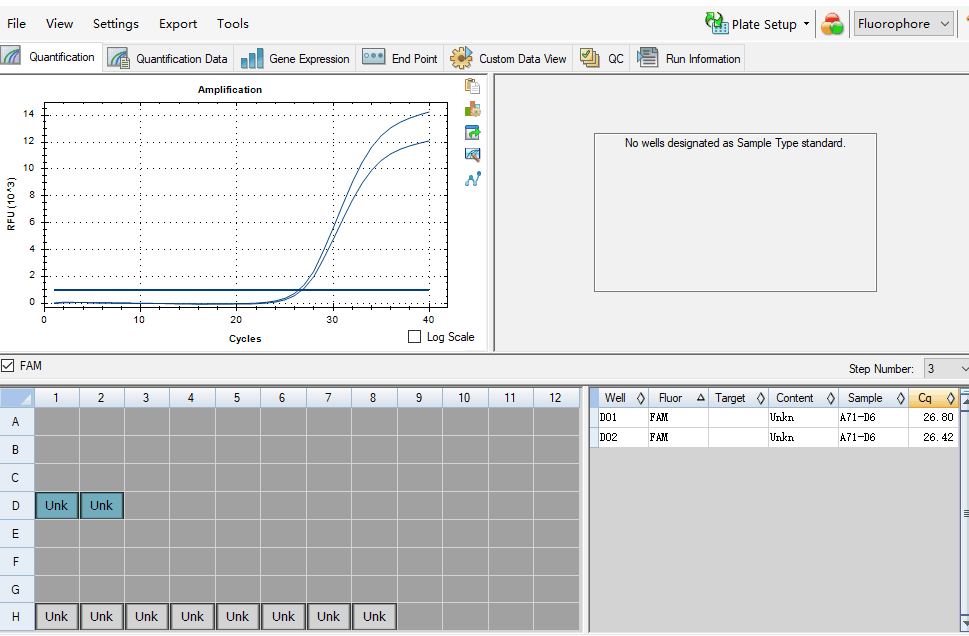The width and height of the screenshot is (969, 636).
Task: Open the Step Number dropdown
Action: point(947,369)
